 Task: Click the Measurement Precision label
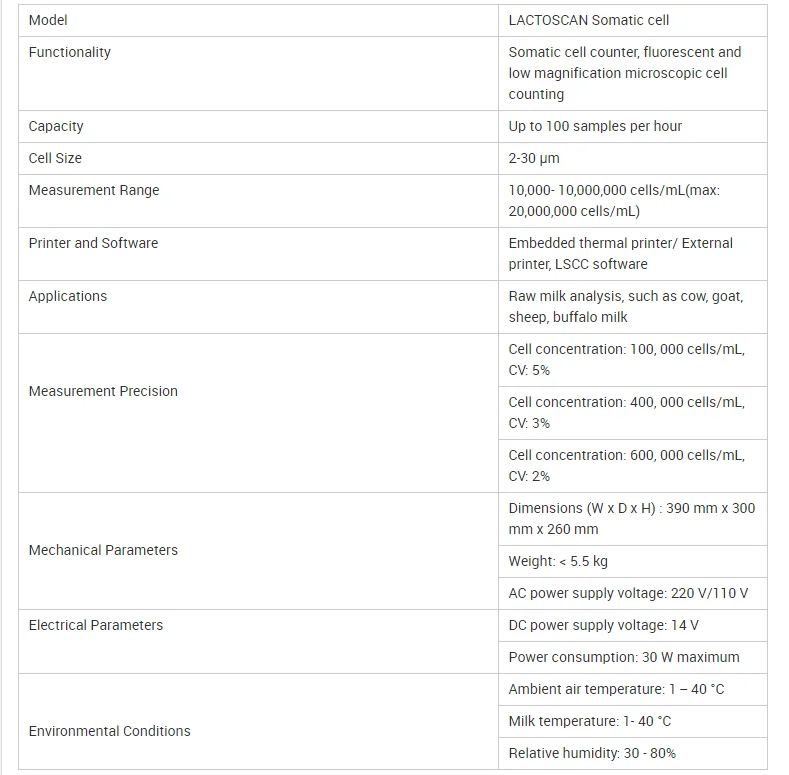[103, 391]
